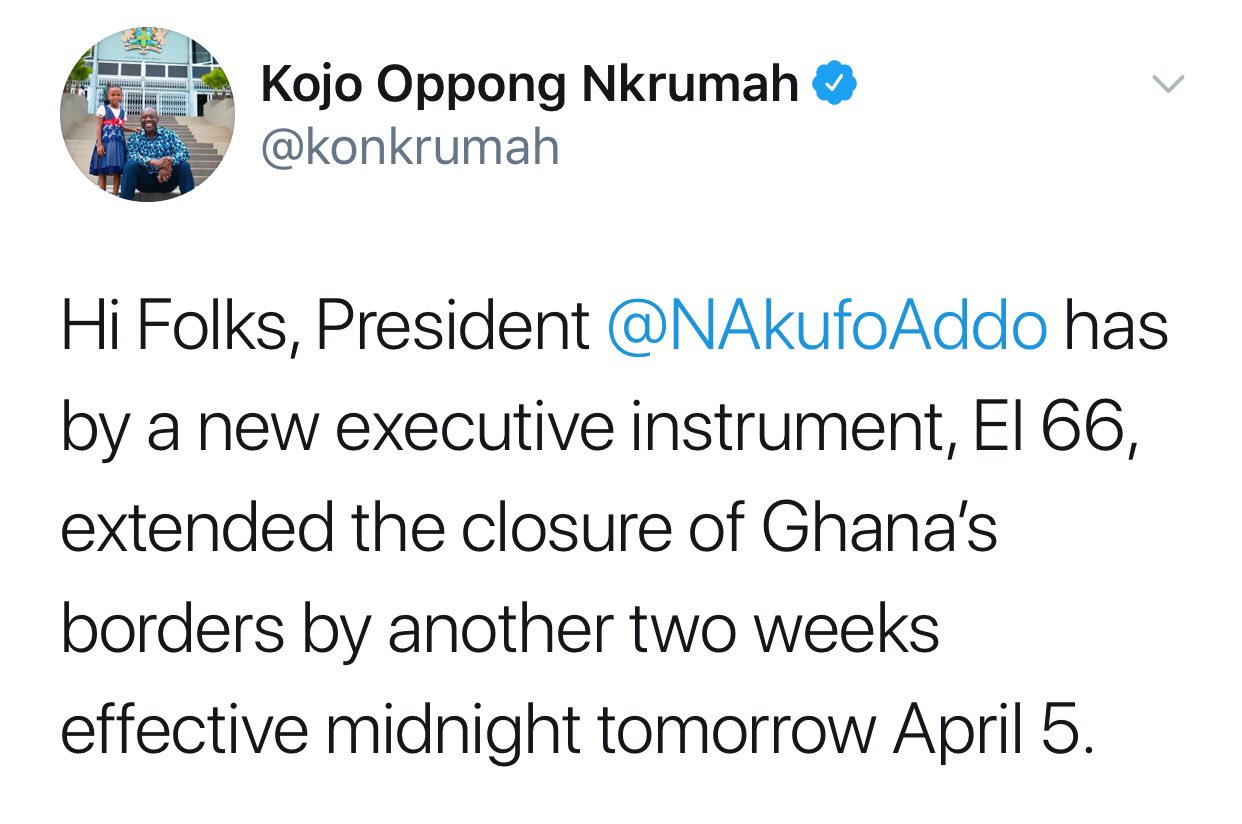Click the word "President" in the tweet
Image resolution: width=1242 pixels, height=824 pixels.
coord(454,327)
